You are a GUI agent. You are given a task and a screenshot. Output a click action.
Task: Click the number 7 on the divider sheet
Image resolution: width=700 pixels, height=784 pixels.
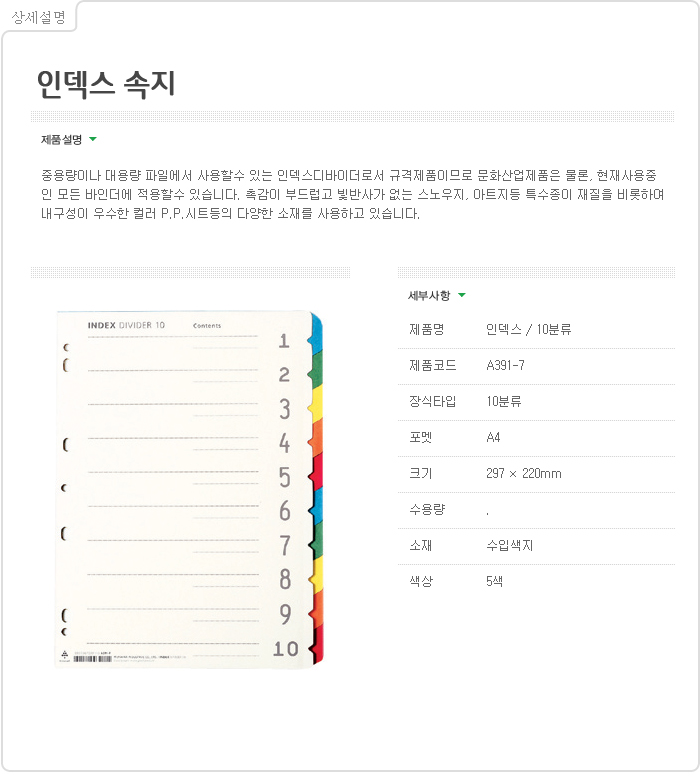coord(284,545)
